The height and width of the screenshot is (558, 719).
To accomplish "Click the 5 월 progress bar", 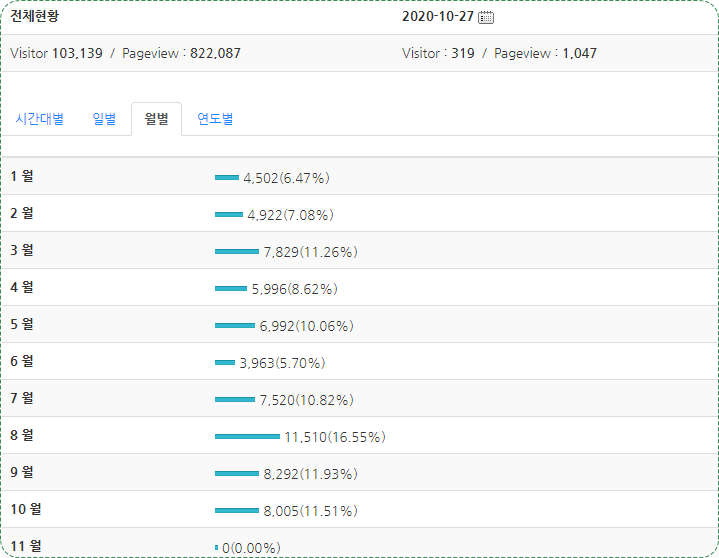I will (x=235, y=326).
